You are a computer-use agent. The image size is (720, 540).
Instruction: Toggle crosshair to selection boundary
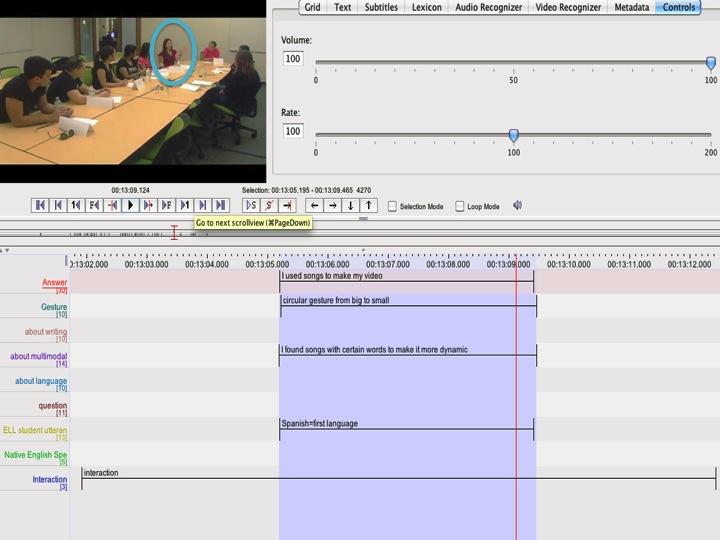(x=287, y=205)
